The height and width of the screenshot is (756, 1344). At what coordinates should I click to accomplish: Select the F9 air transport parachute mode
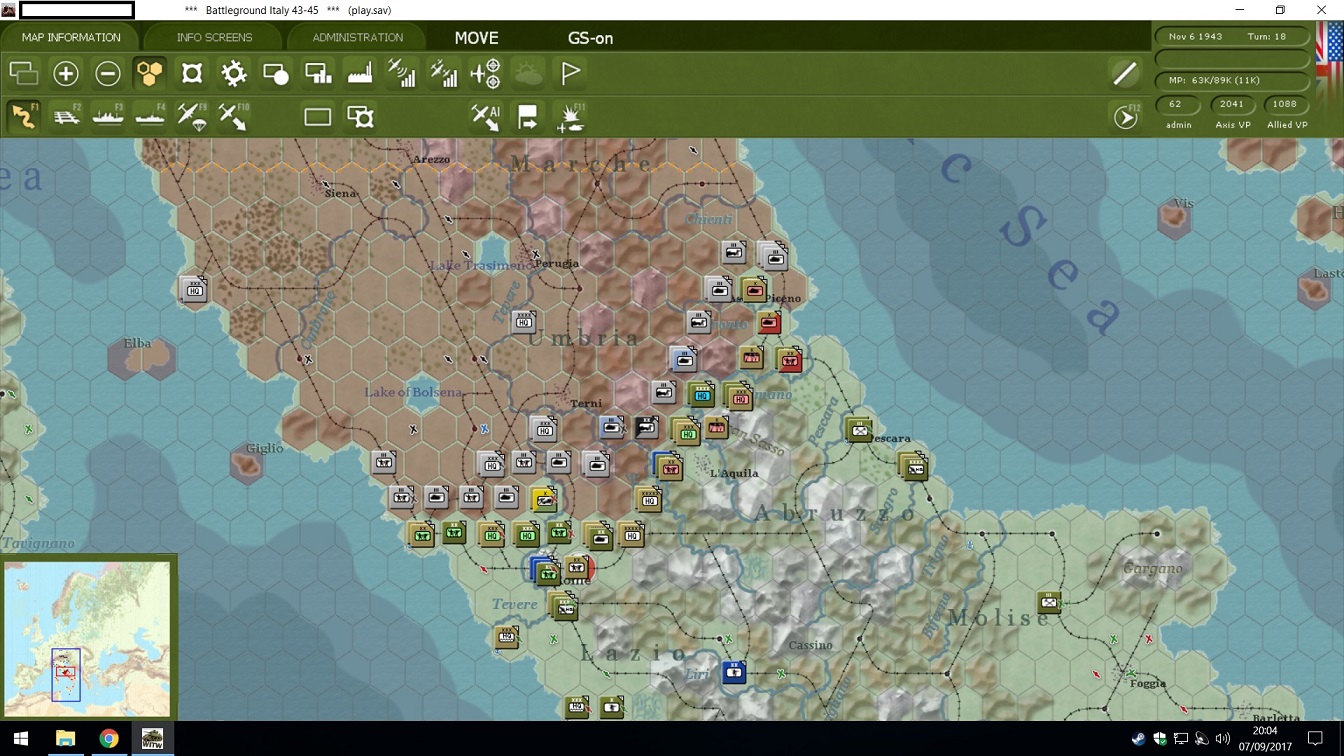coord(192,117)
